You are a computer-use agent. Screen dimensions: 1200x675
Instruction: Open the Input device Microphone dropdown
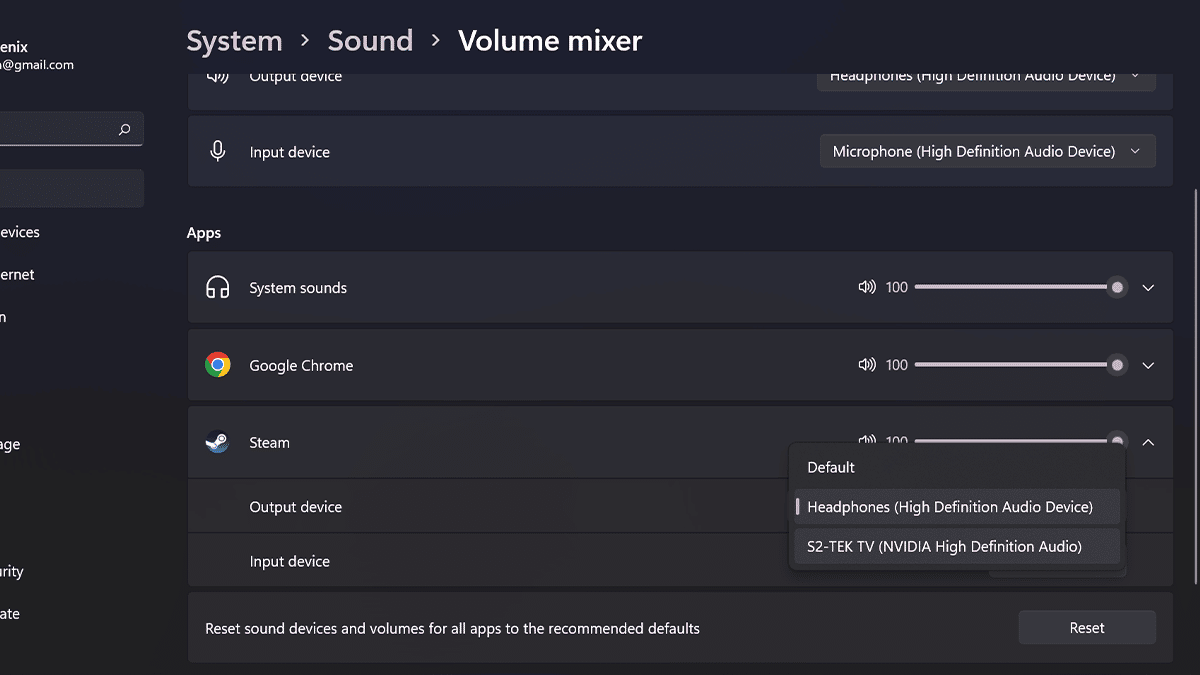[987, 151]
